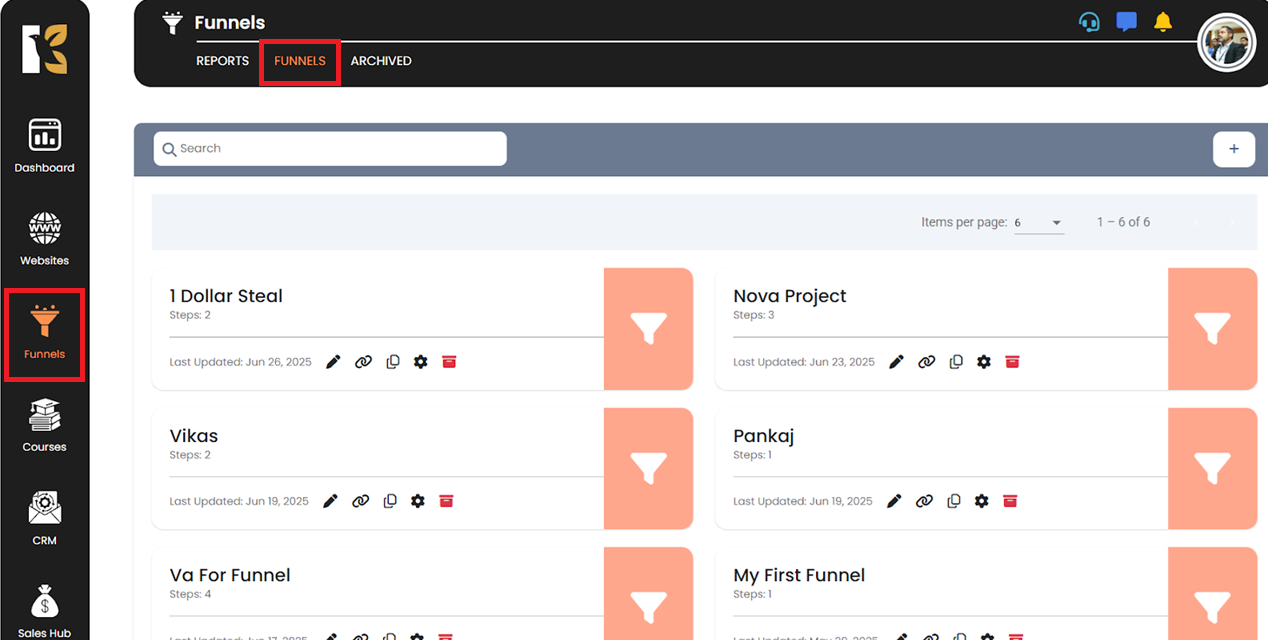Screen dimensions: 1268x640
Task: Open Courses section in the sidebar
Action: tap(44, 425)
